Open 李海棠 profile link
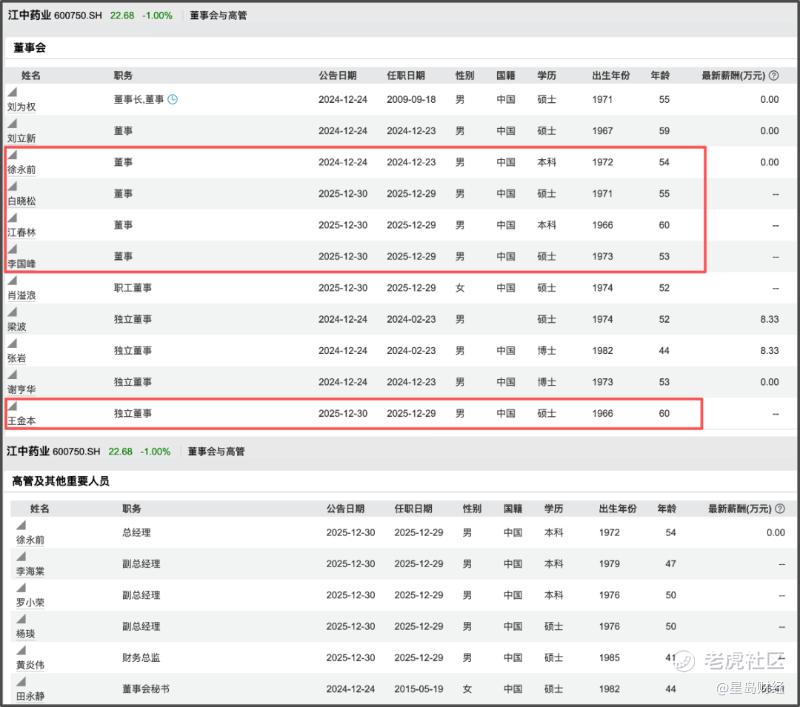 pos(30,571)
